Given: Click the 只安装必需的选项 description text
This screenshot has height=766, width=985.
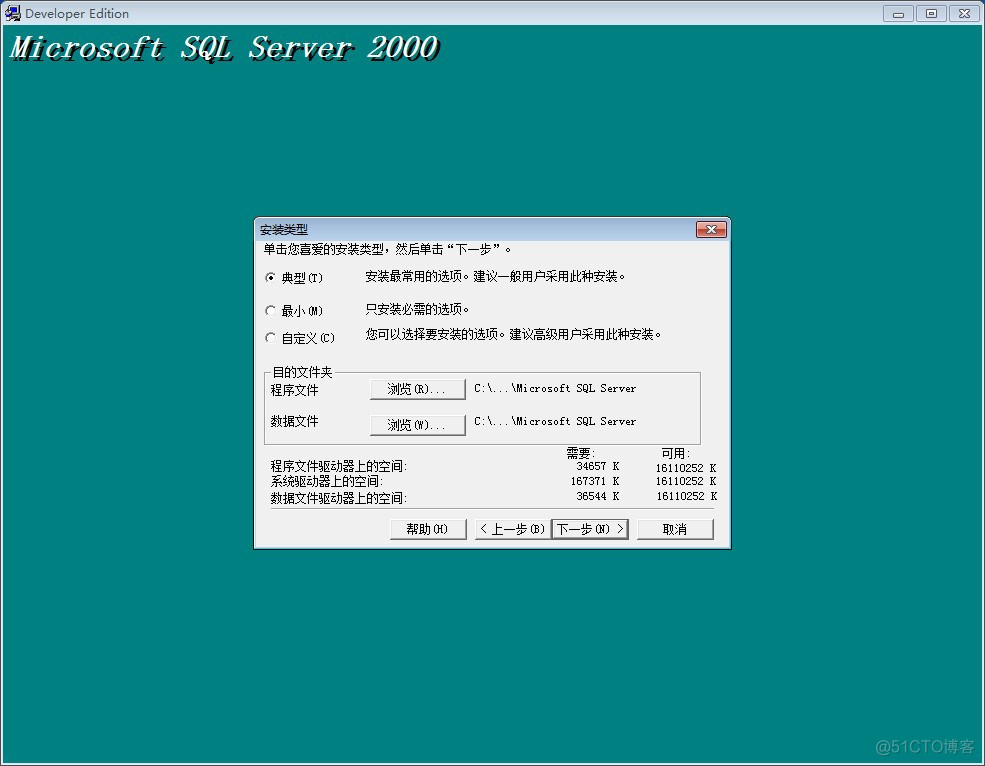Looking at the screenshot, I should [417, 309].
